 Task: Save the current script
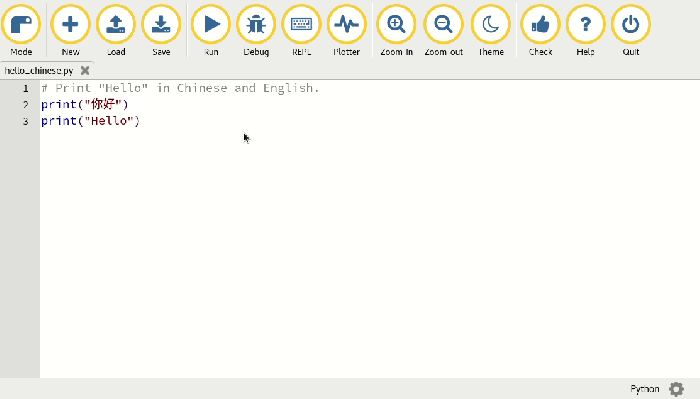tap(161, 30)
